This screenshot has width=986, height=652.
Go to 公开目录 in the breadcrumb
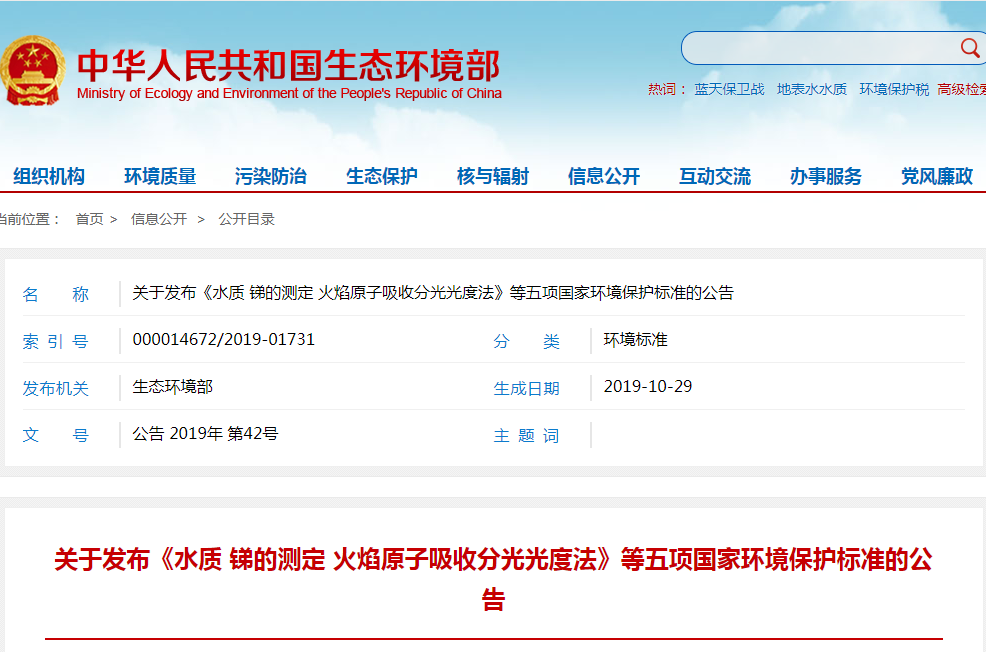pos(246,219)
